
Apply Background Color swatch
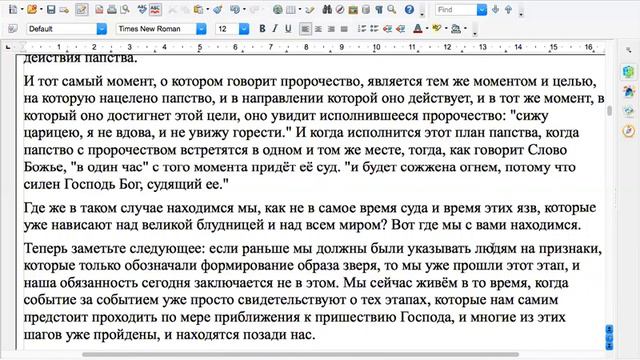456,29
